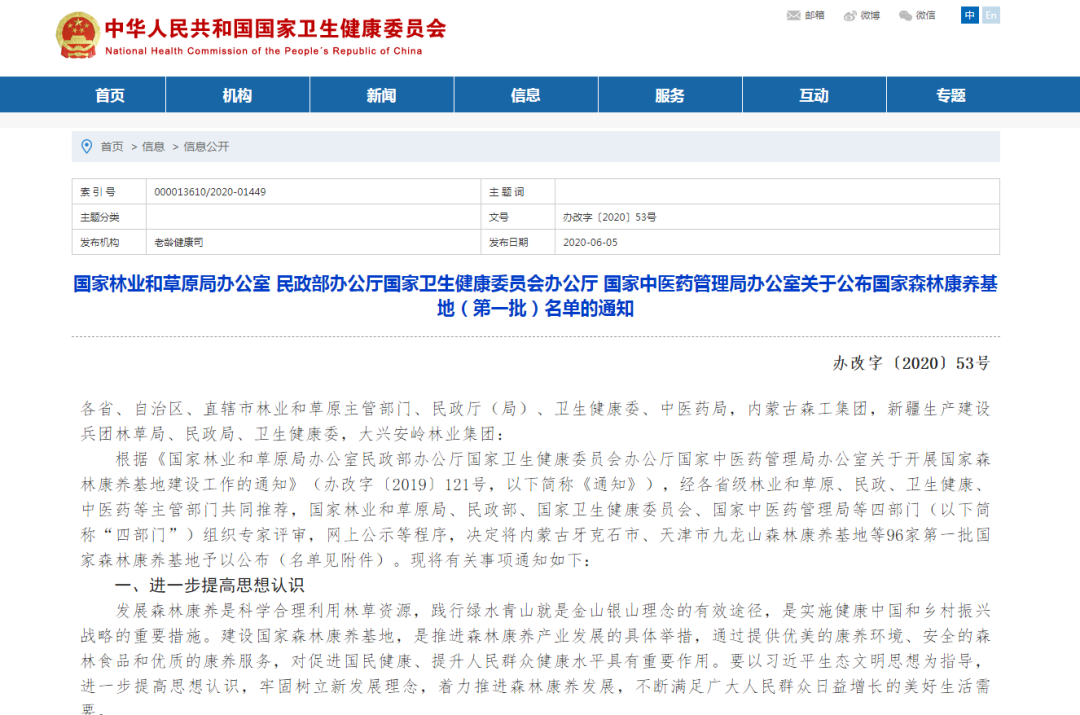Click the right-aligned document number 办改字〔2020〕53号
Viewport: 1080px width, 715px height.
click(911, 363)
